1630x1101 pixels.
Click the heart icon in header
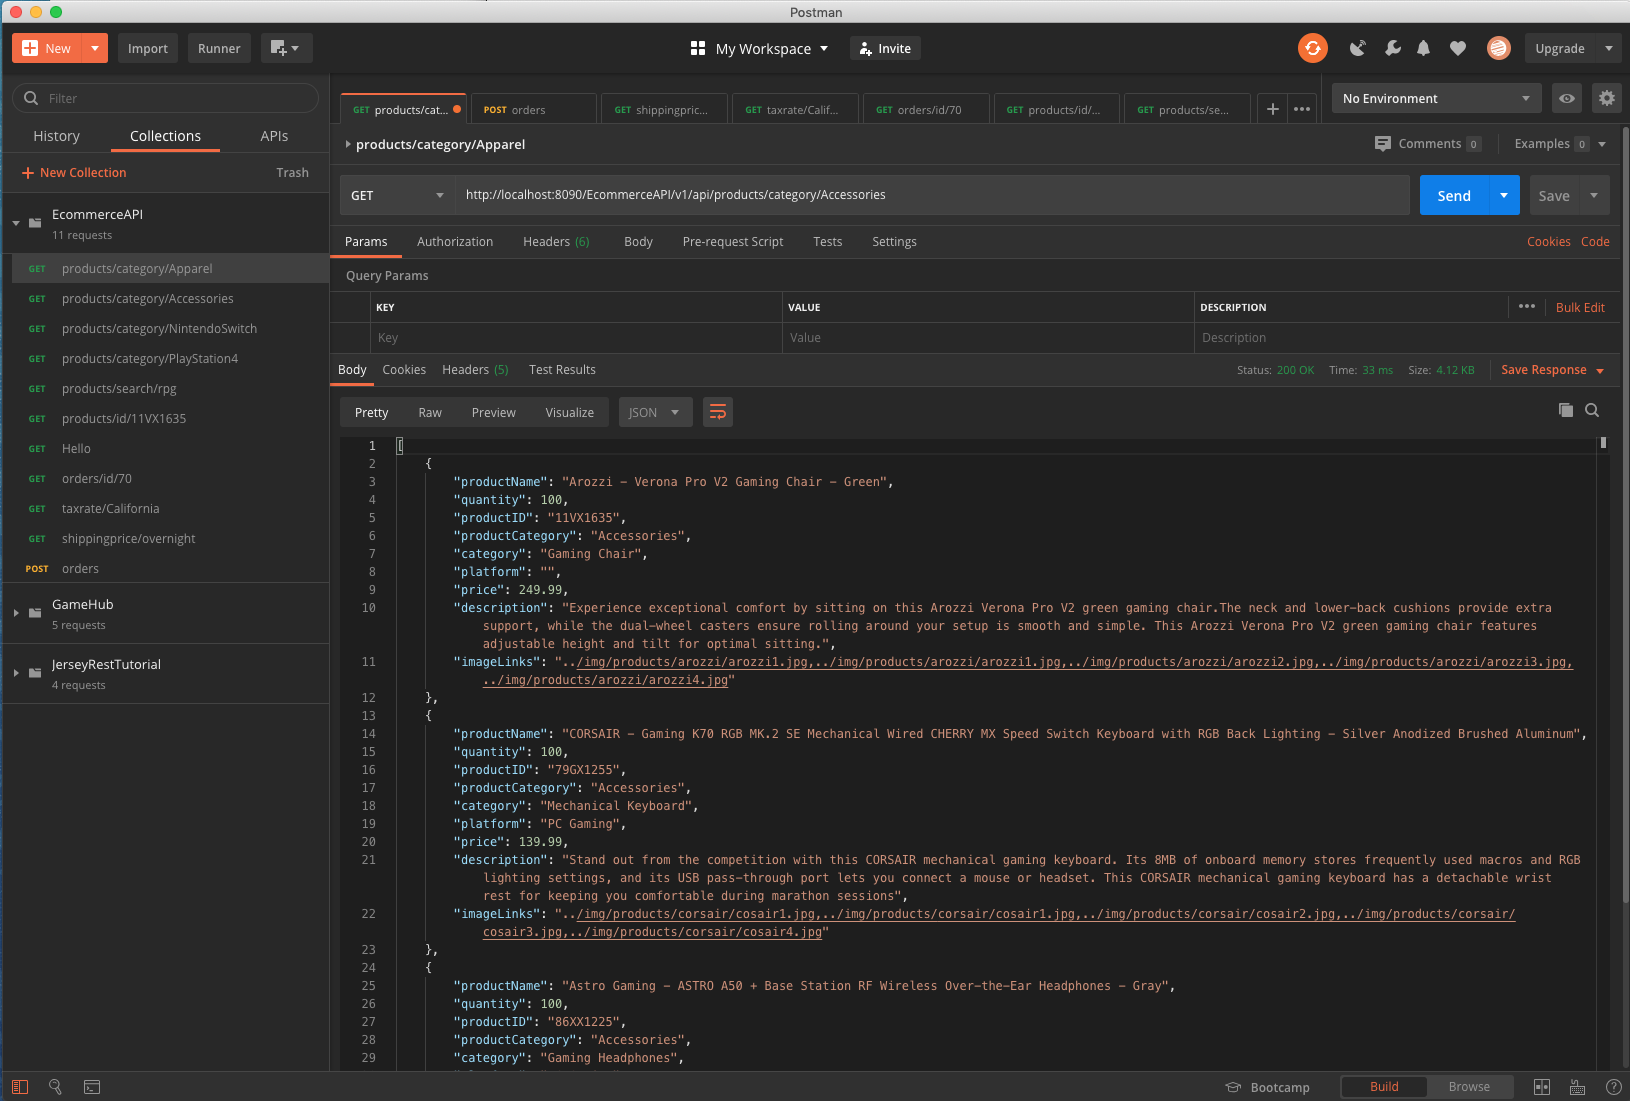[1458, 48]
